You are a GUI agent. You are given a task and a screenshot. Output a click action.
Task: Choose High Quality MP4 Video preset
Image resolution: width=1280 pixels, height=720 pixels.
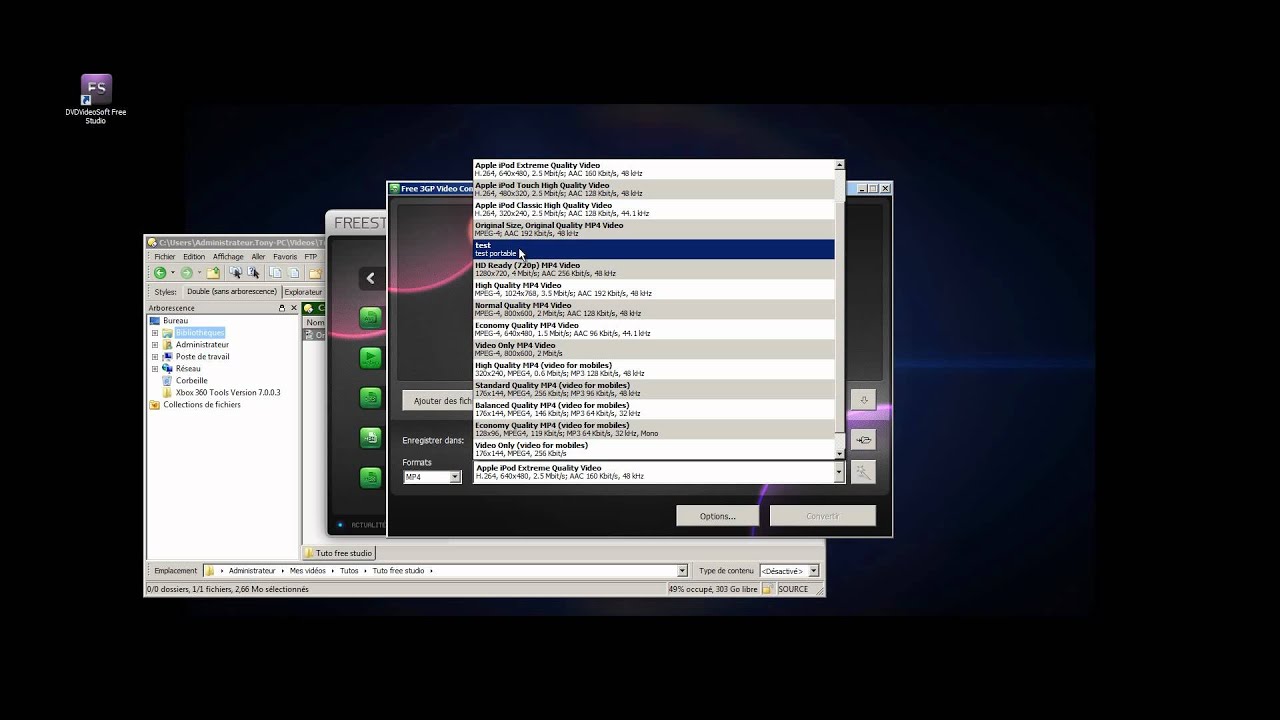click(653, 289)
